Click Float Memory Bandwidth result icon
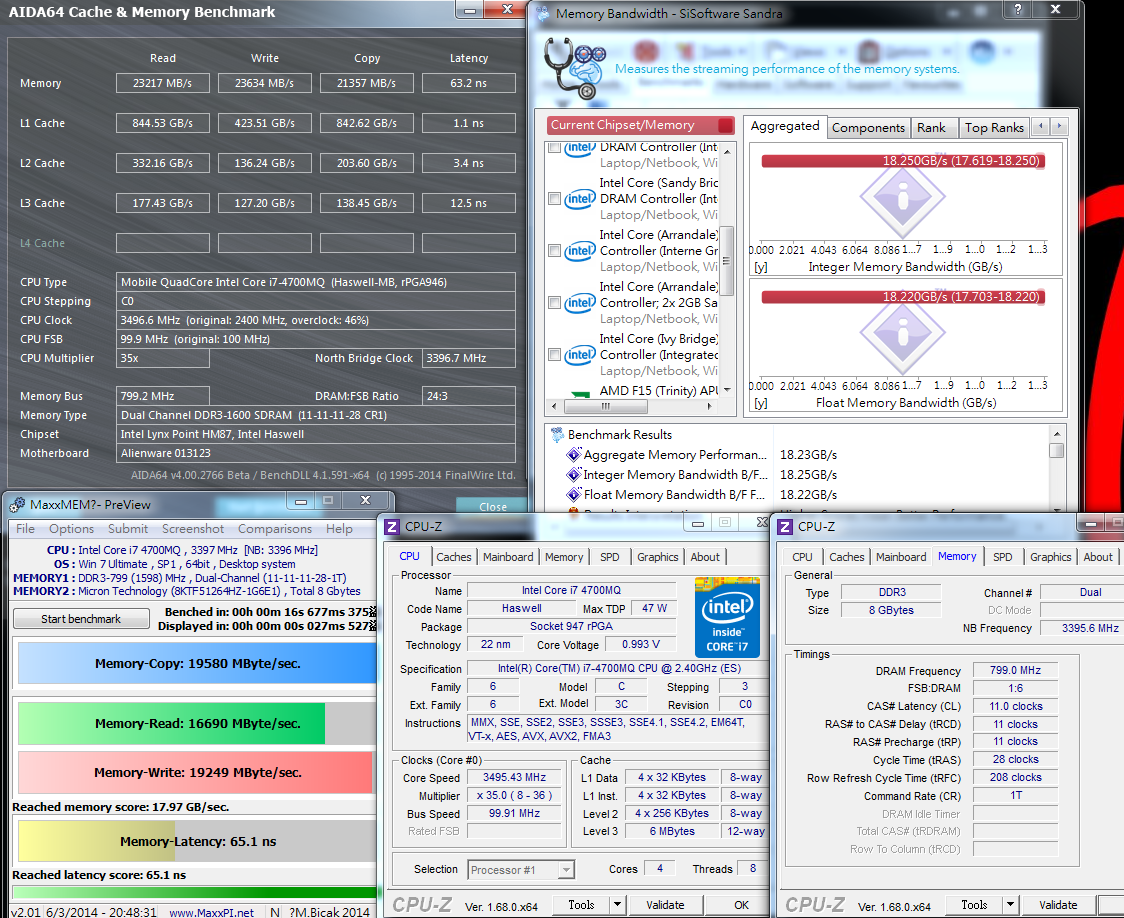 click(x=573, y=494)
